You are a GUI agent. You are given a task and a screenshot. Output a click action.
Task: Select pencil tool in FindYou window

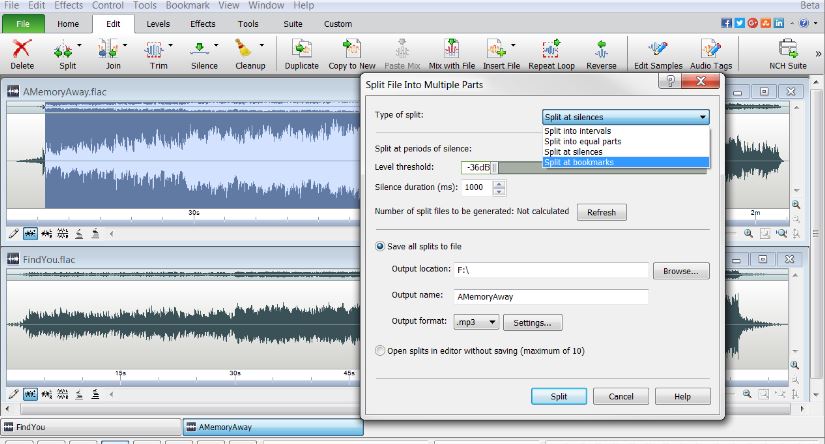pos(14,394)
